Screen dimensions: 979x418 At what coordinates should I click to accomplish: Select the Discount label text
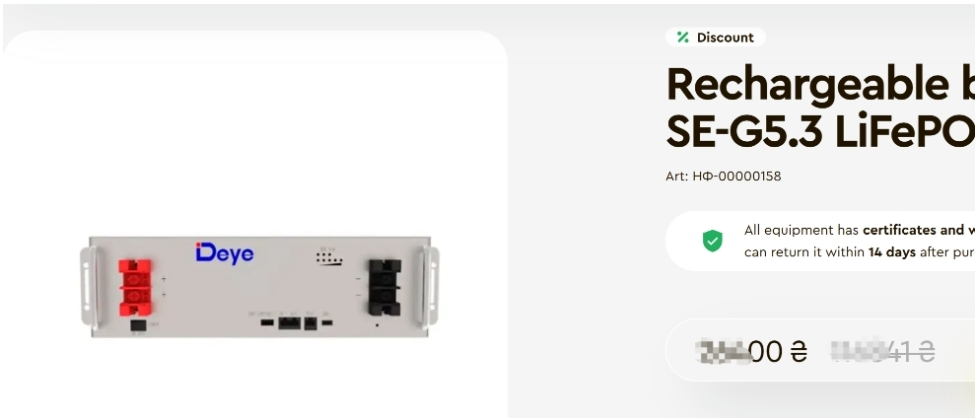pyautogui.click(x=725, y=37)
